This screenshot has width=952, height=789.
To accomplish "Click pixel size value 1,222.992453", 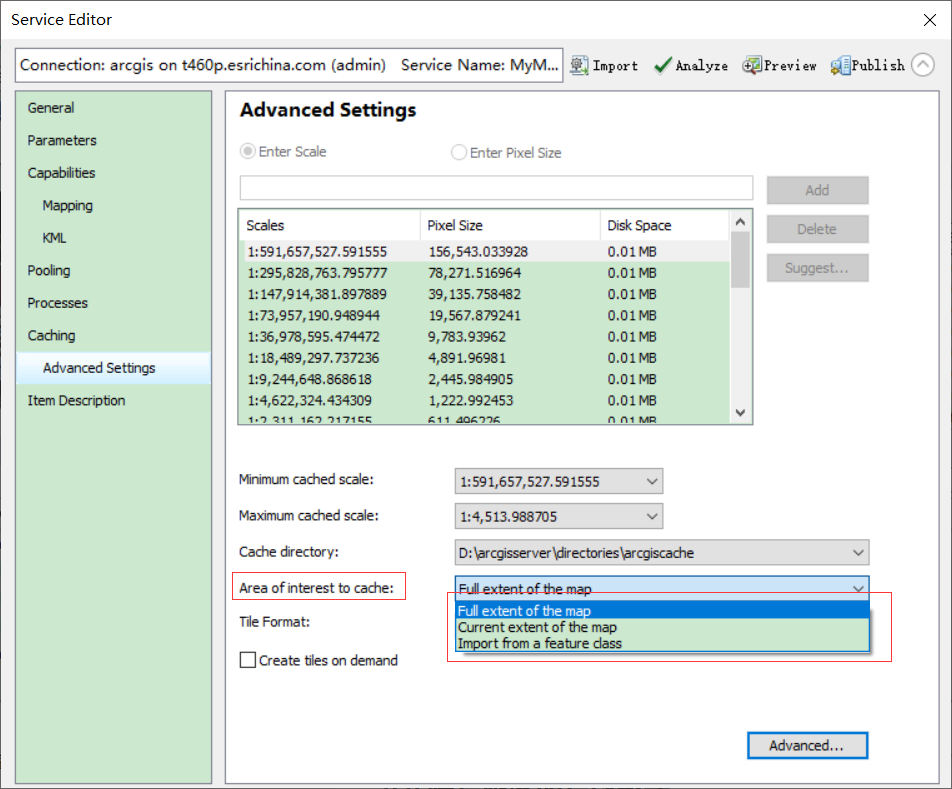I will pyautogui.click(x=471, y=401).
